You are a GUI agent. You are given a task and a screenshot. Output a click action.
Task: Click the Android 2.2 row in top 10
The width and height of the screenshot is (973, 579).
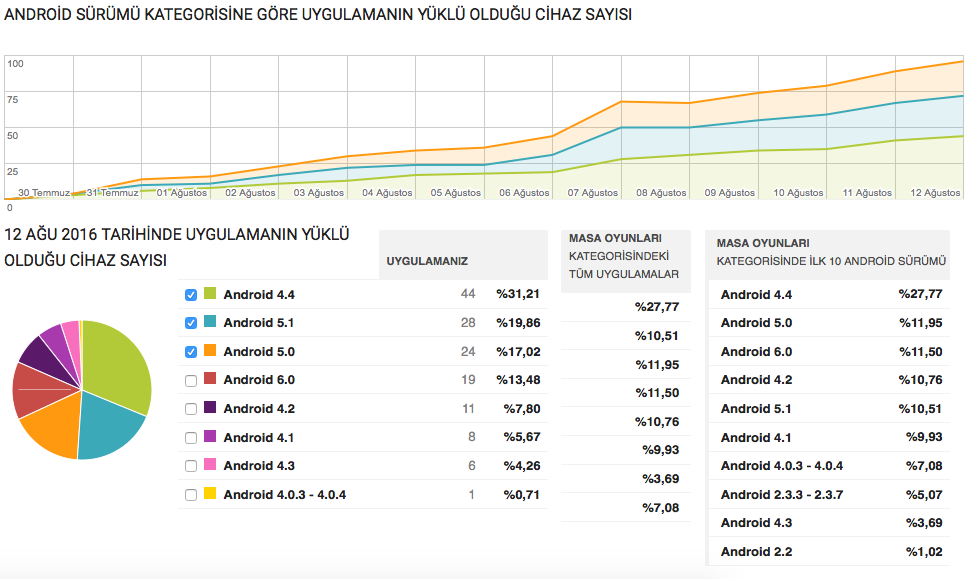click(829, 552)
